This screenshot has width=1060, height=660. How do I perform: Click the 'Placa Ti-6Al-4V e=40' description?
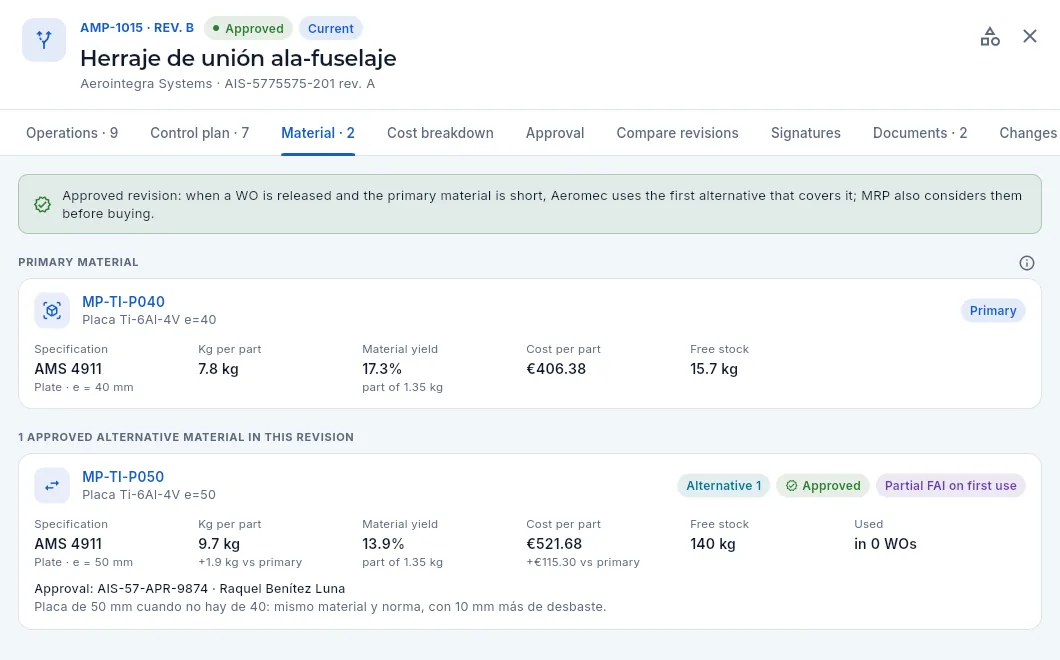(x=149, y=320)
